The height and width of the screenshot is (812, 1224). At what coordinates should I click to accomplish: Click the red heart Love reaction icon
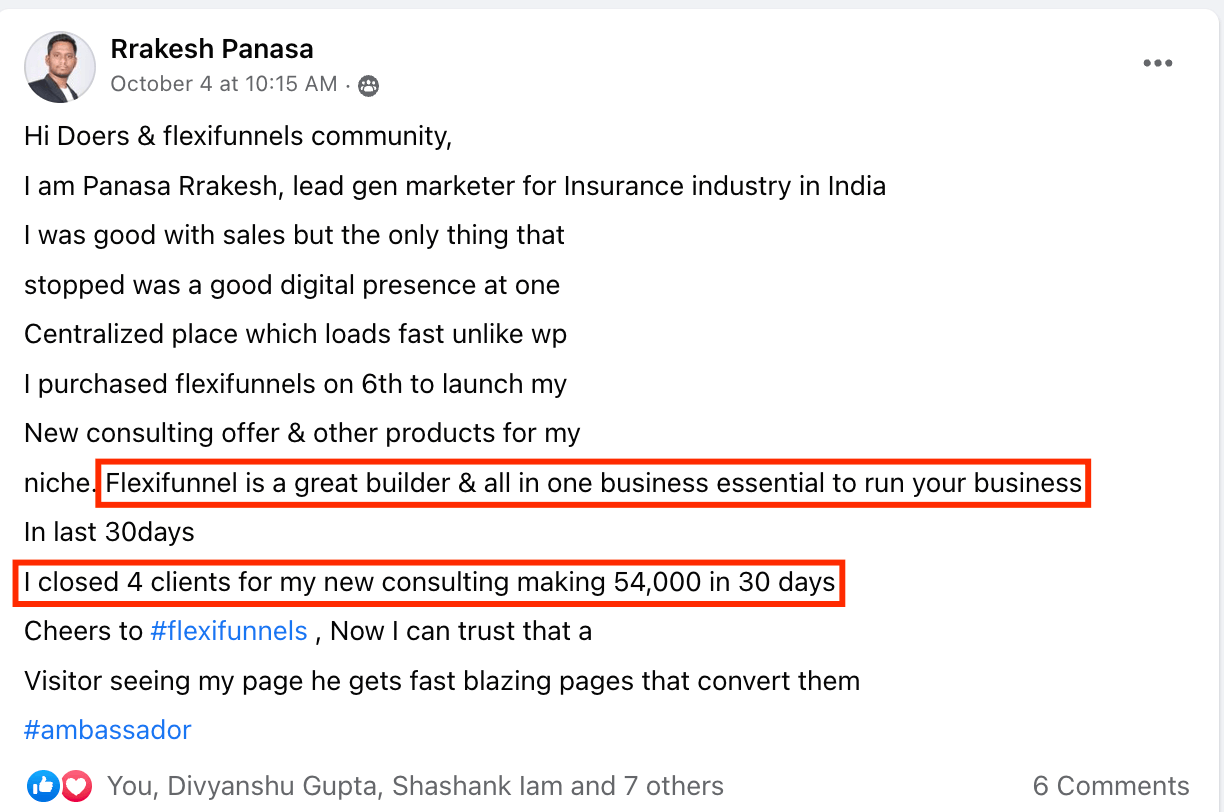76,786
